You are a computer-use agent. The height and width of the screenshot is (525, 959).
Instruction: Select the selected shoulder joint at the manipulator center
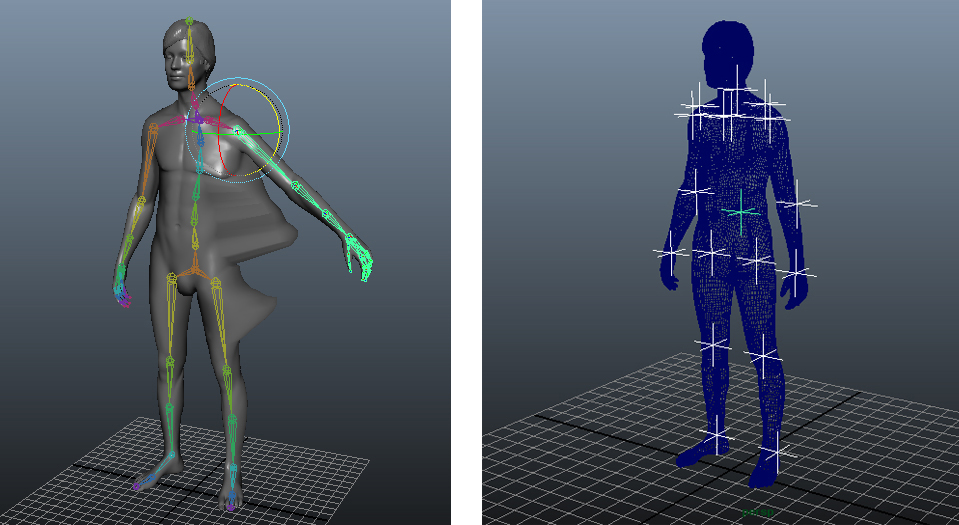click(238, 131)
